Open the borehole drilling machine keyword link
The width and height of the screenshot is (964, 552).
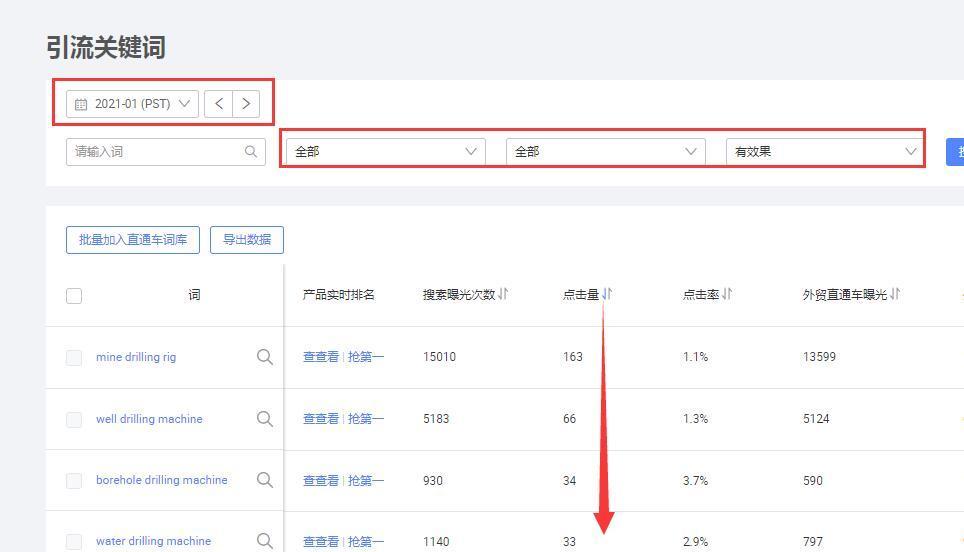pos(162,480)
